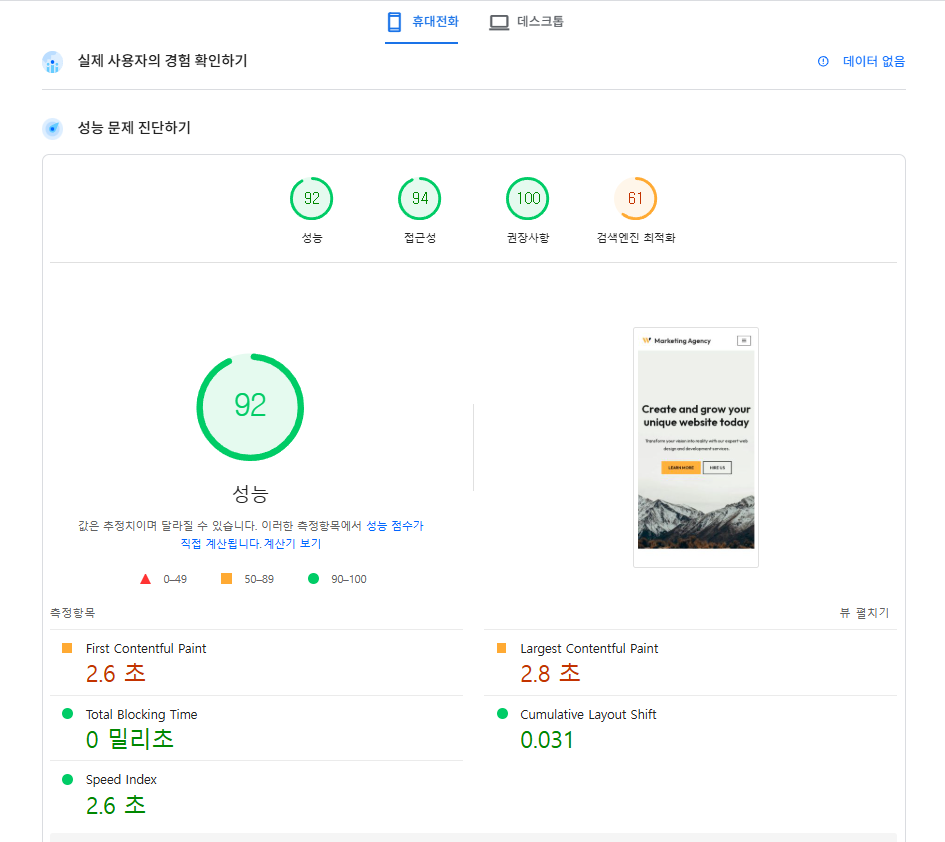Viewport: 945px width, 842px height.
Task: Click the 성능 score gauge showing 92
Action: (x=249, y=407)
